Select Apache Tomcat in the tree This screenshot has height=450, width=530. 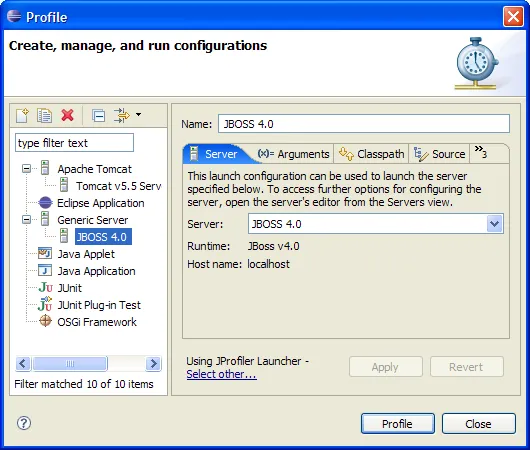click(95, 169)
